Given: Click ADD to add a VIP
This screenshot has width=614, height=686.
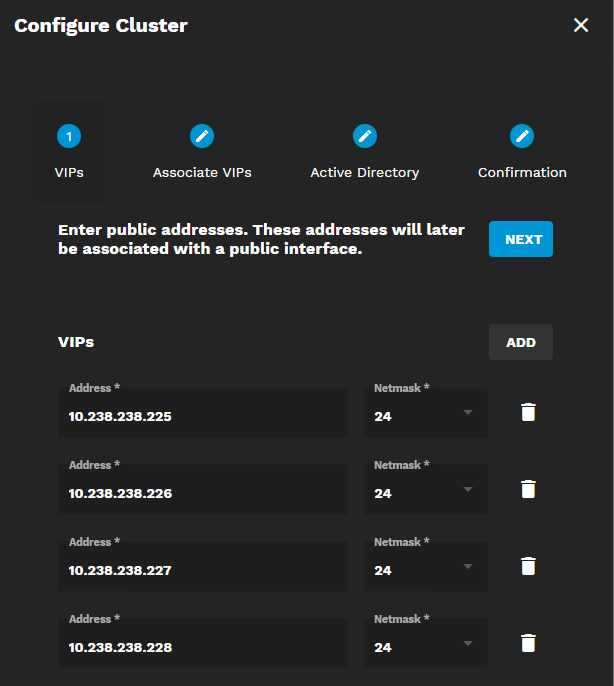Looking at the screenshot, I should point(520,342).
